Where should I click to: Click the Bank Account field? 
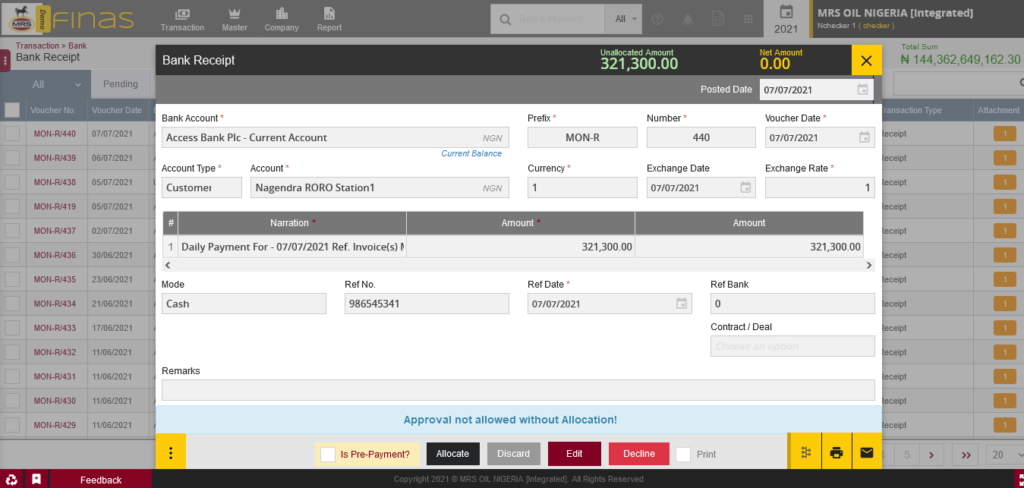coord(335,138)
